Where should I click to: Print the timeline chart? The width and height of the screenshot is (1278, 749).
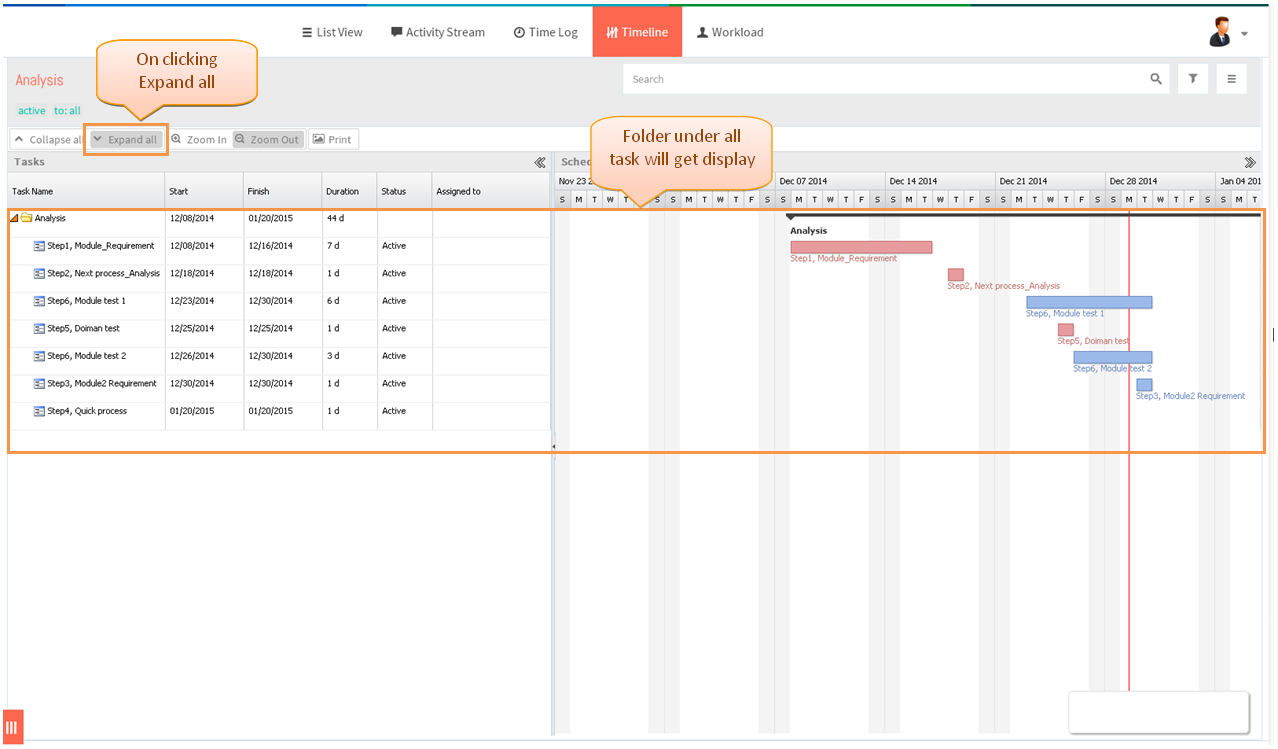tap(332, 140)
